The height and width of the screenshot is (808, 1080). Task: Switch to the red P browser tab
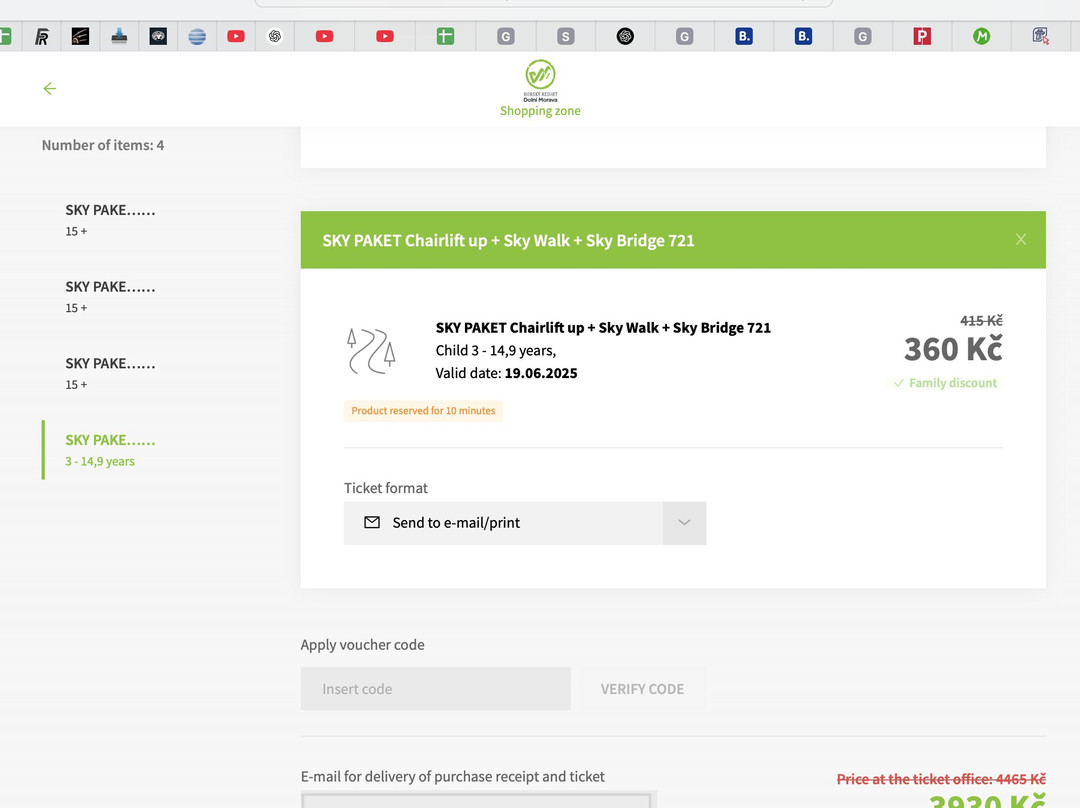click(922, 37)
